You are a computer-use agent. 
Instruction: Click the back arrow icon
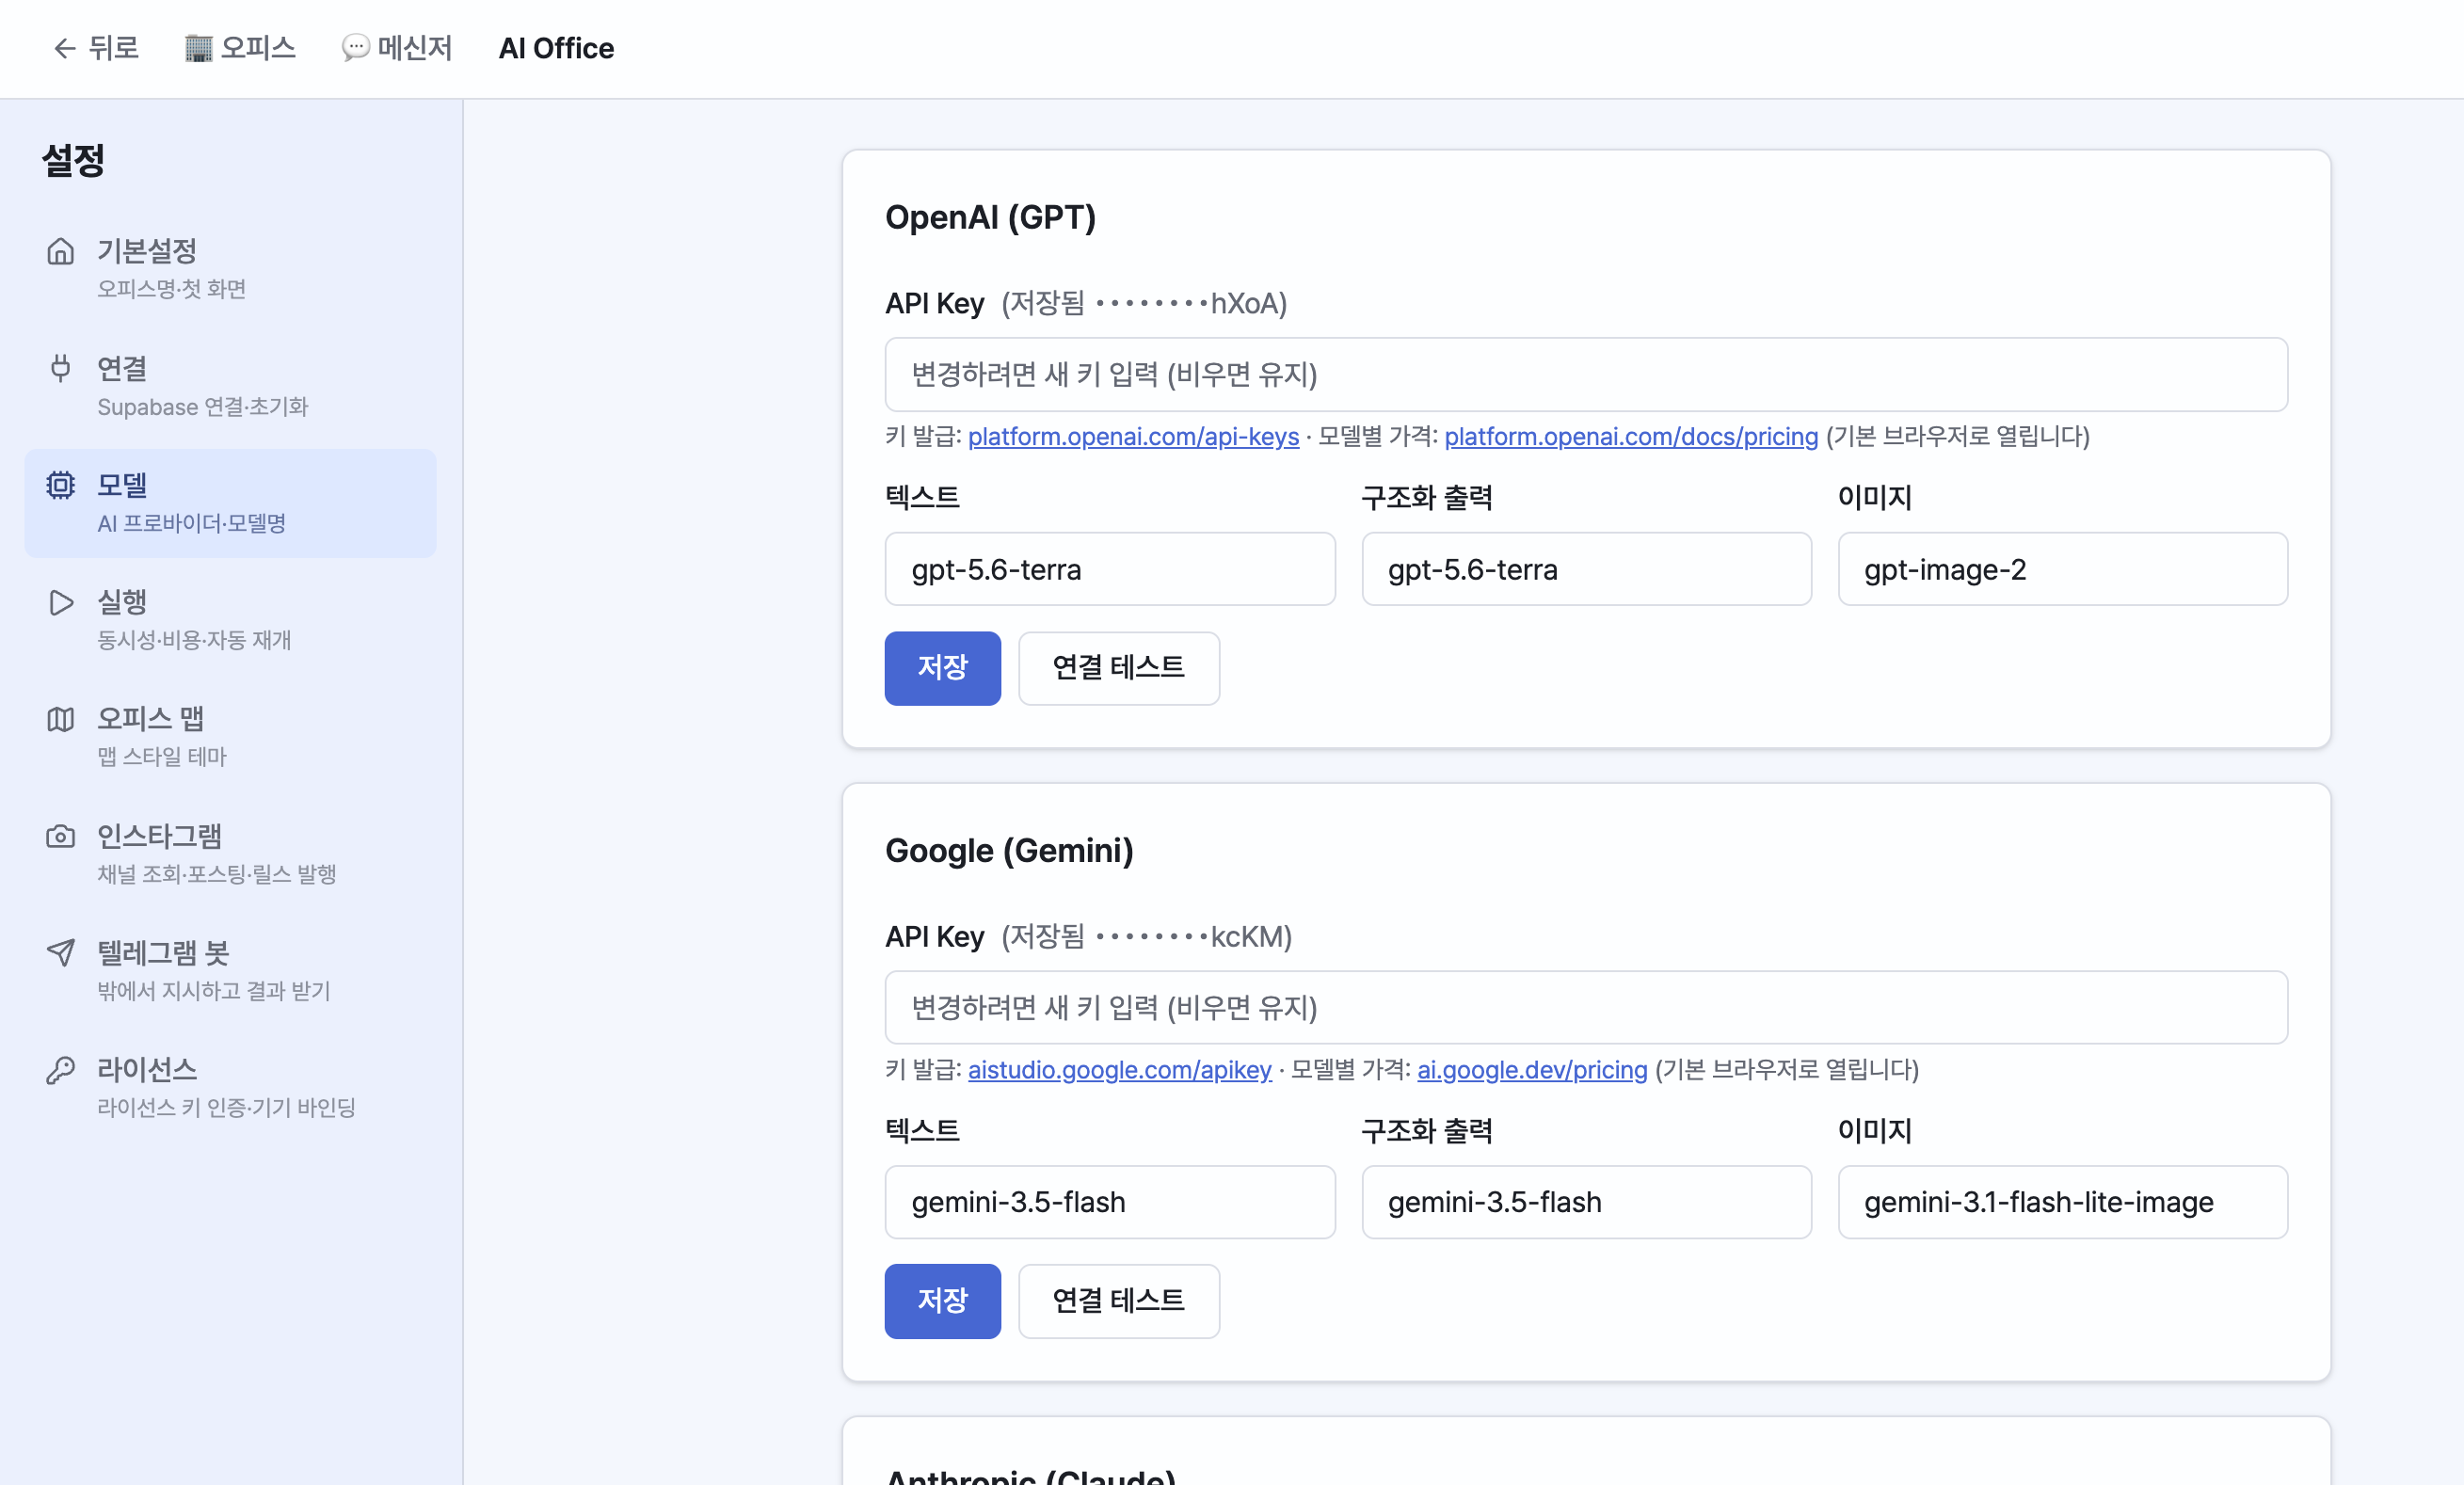click(65, 48)
